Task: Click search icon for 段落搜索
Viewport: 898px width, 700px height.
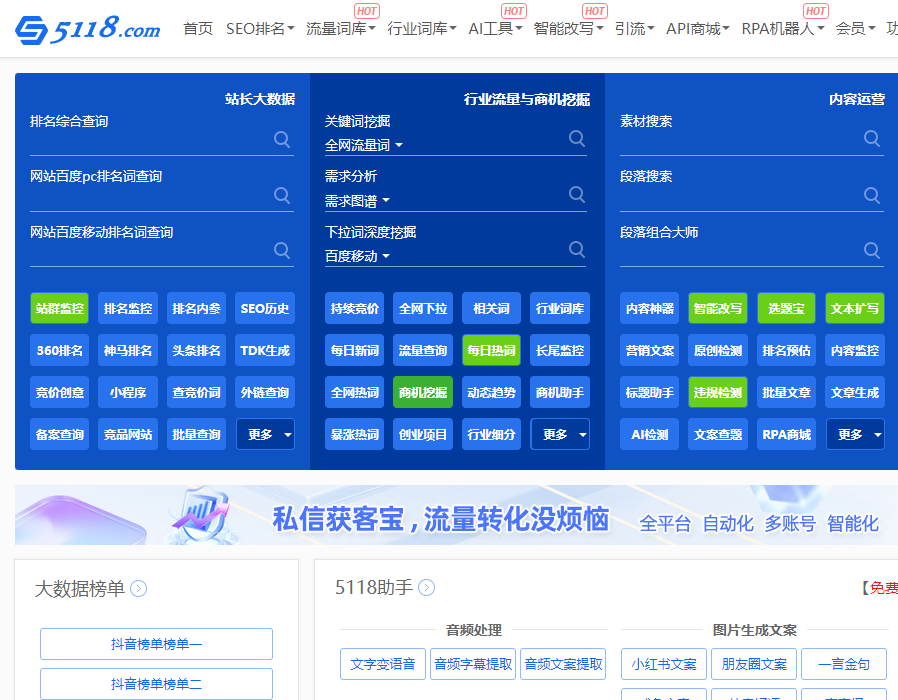Action: (872, 195)
